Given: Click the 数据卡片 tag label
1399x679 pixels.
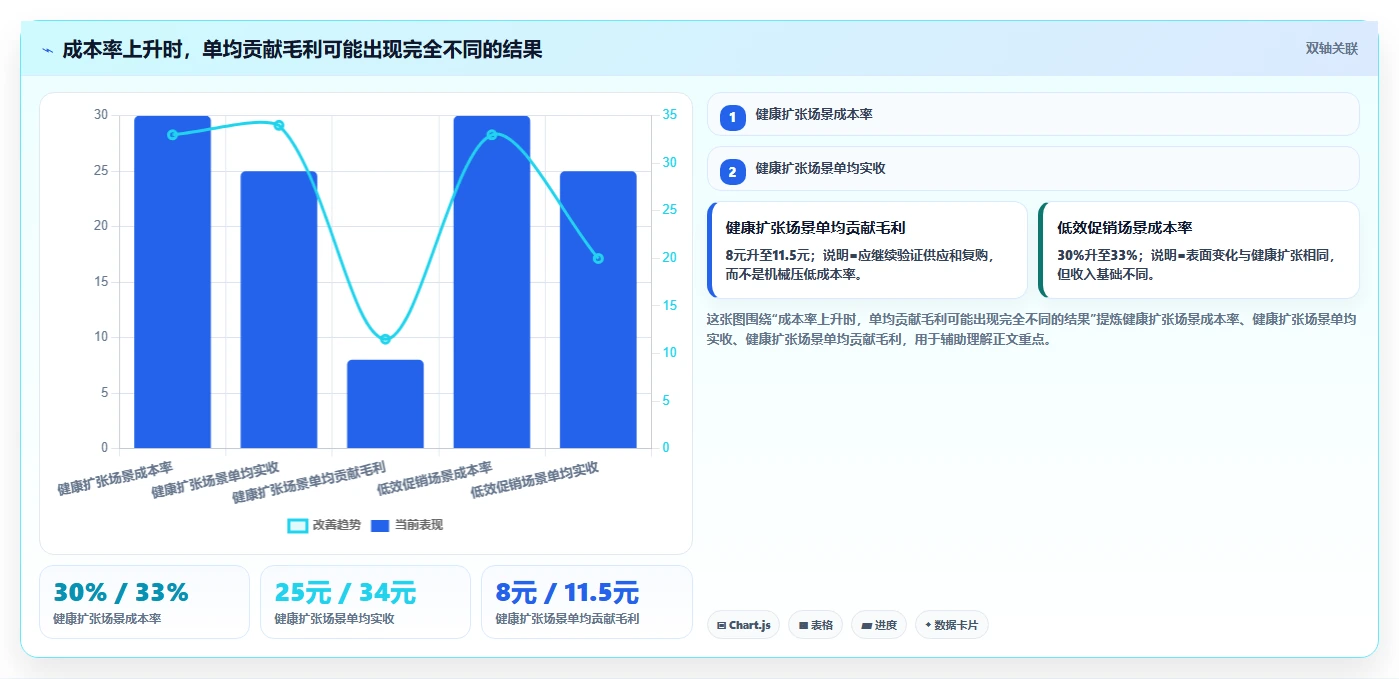Looking at the screenshot, I should [957, 625].
